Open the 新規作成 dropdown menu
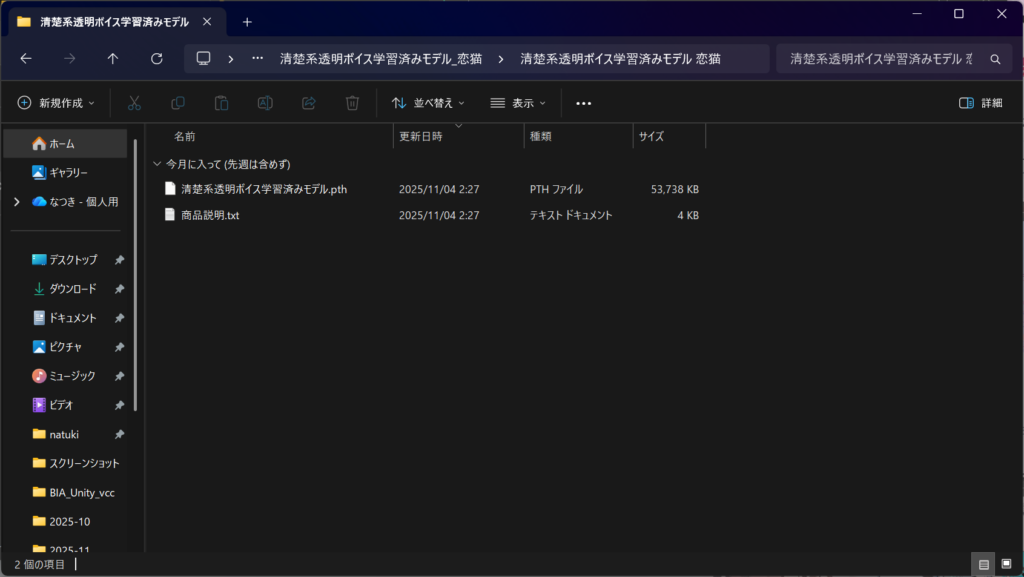Viewport: 1024px width, 577px height. click(x=56, y=103)
